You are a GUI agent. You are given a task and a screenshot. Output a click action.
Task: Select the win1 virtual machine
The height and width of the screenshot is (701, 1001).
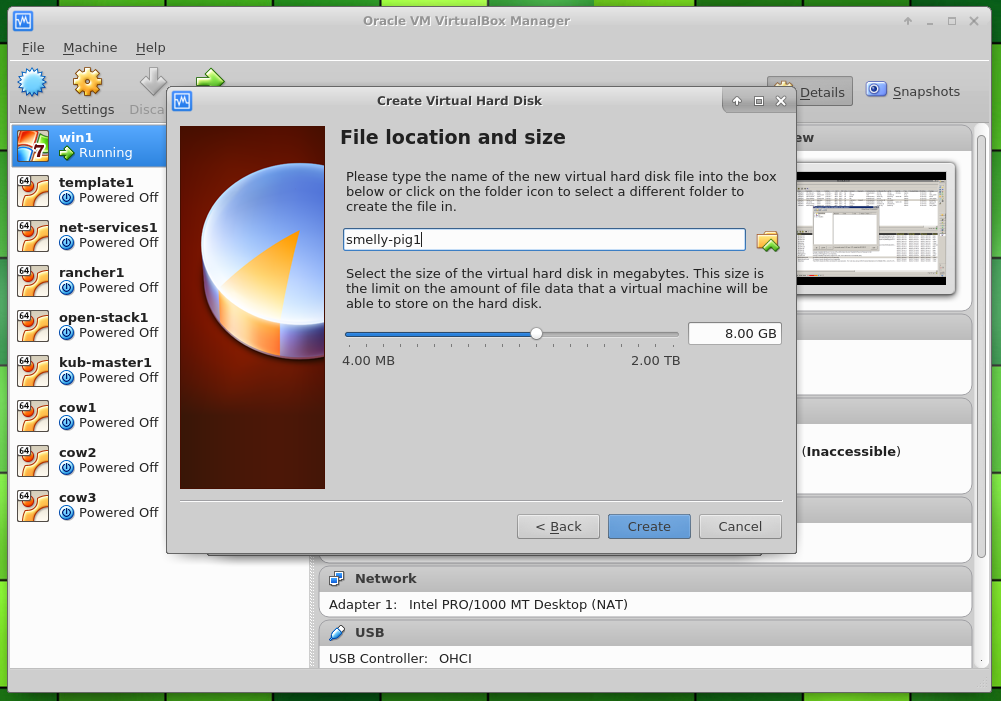[89, 146]
